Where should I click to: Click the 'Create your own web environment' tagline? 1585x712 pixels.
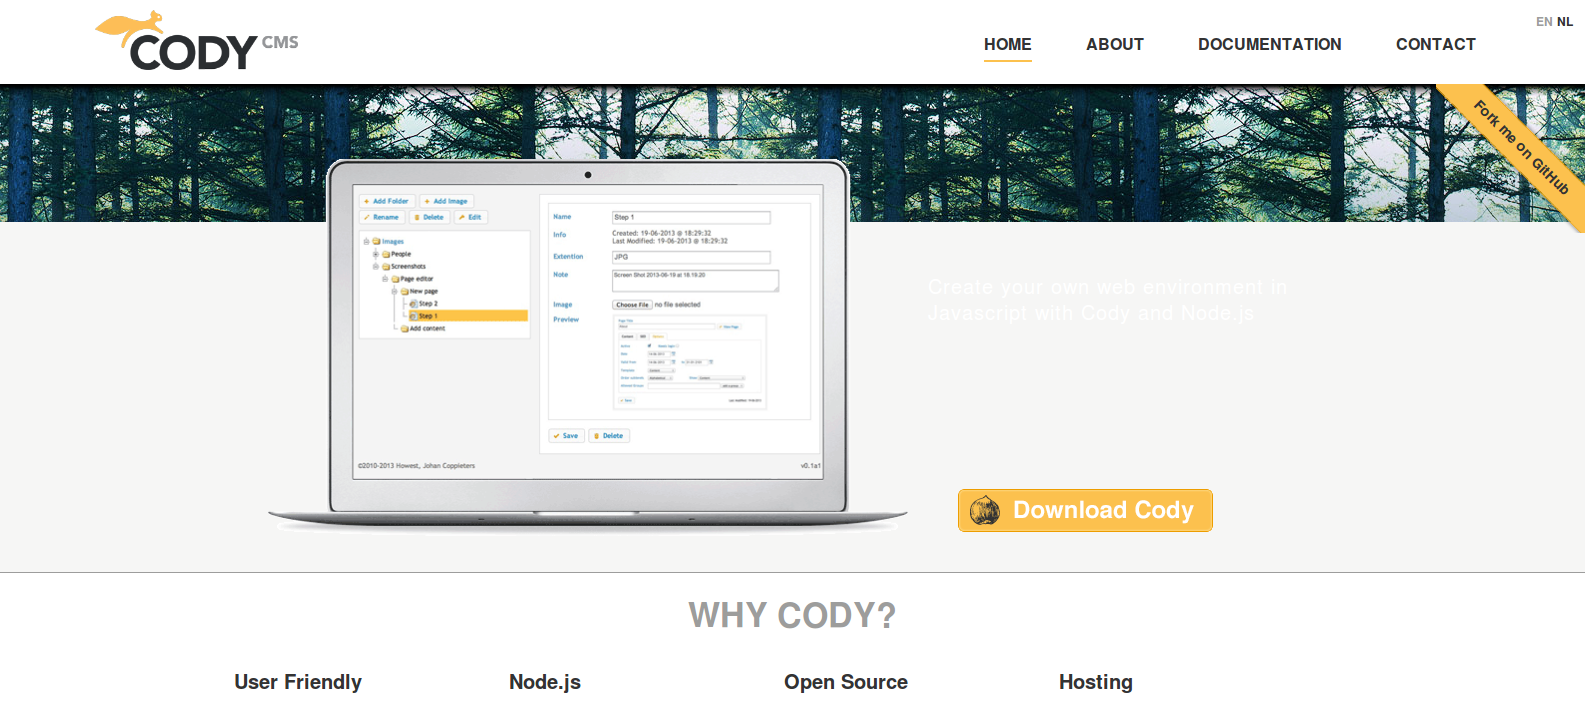(x=1107, y=300)
